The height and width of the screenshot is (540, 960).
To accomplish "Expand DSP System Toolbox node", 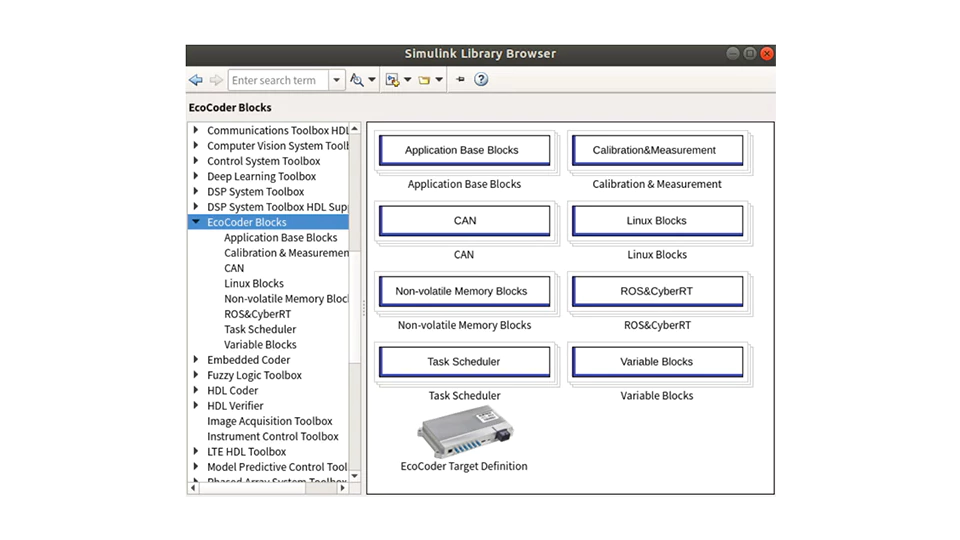I will (x=196, y=191).
